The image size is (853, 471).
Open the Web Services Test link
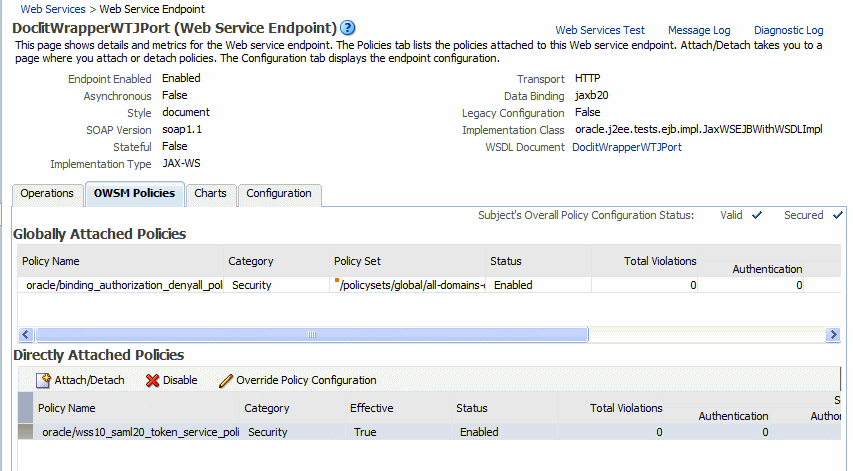pyautogui.click(x=600, y=31)
